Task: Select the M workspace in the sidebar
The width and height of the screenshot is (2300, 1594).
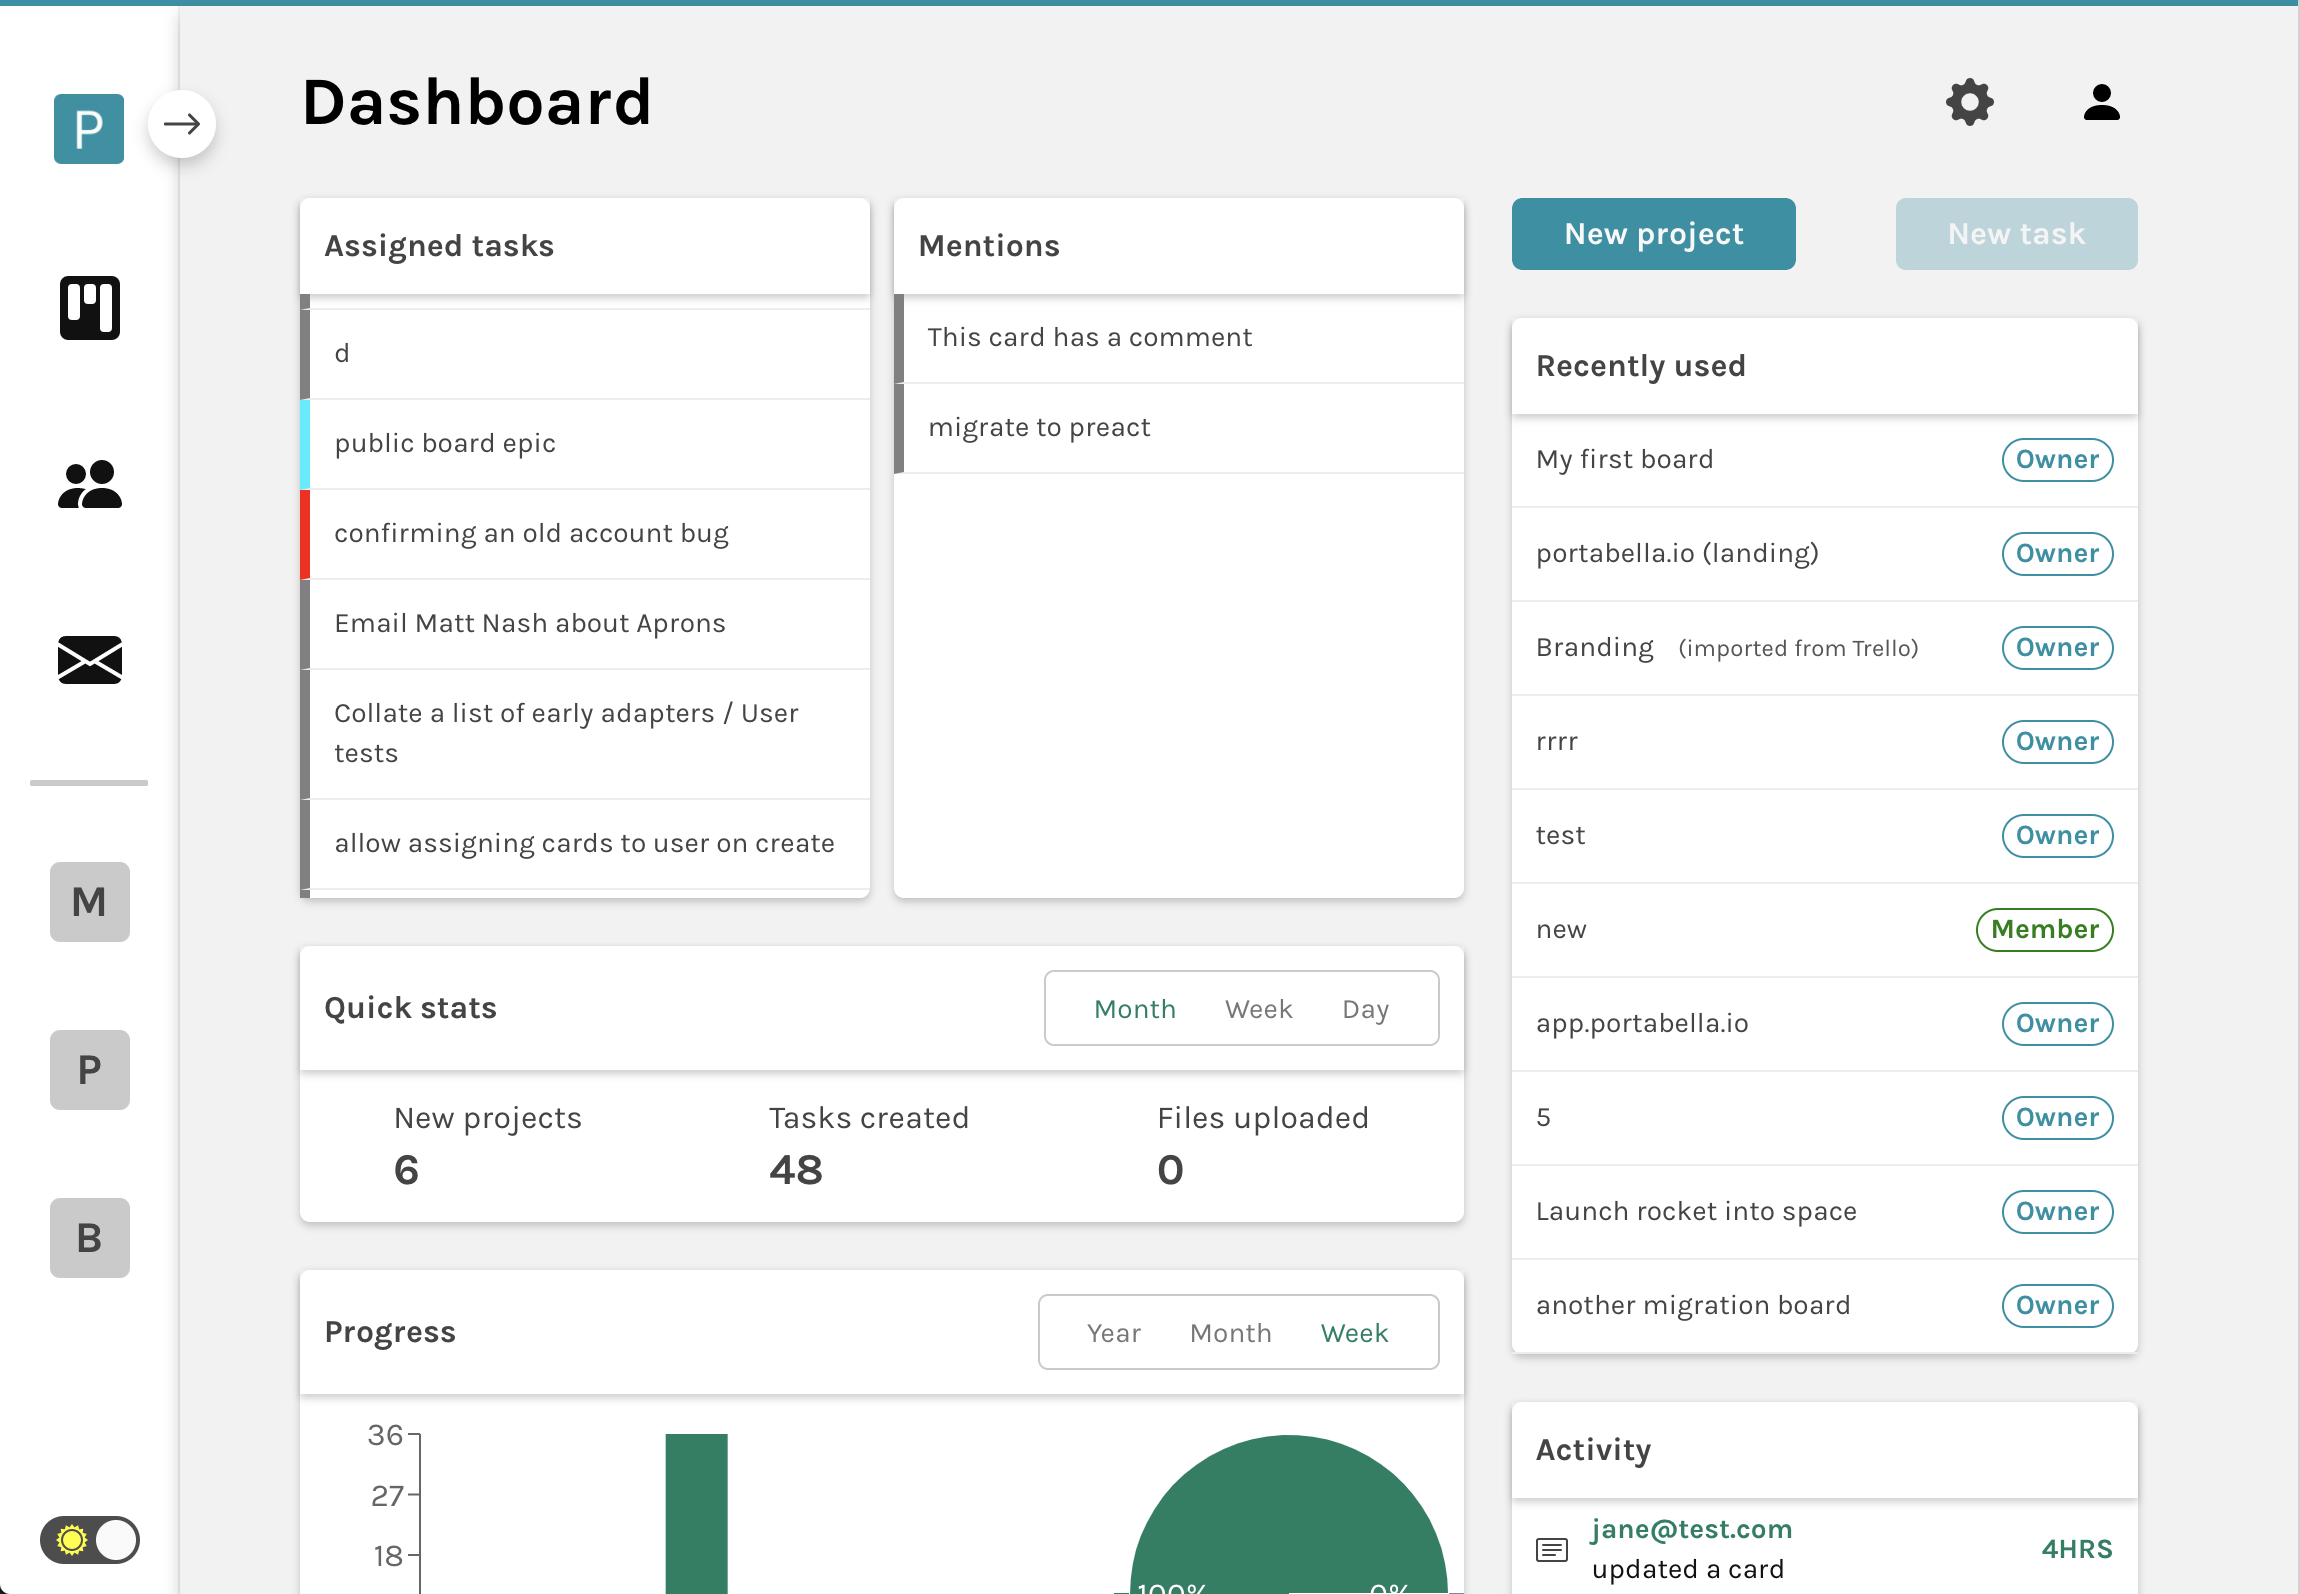Action: point(89,902)
